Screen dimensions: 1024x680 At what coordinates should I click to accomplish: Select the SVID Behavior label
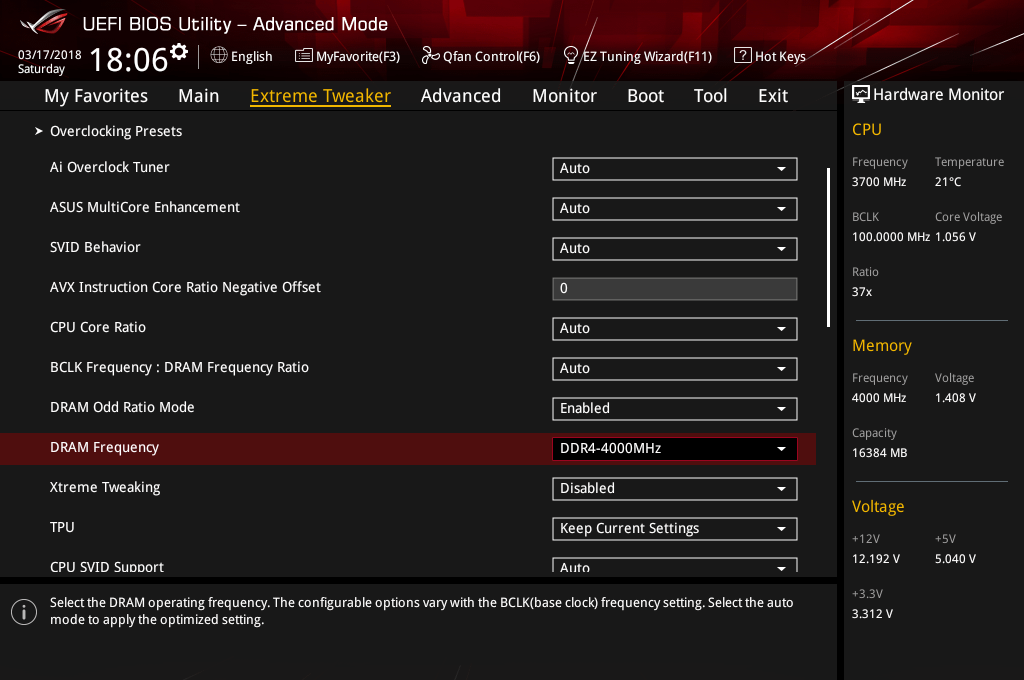(x=95, y=247)
